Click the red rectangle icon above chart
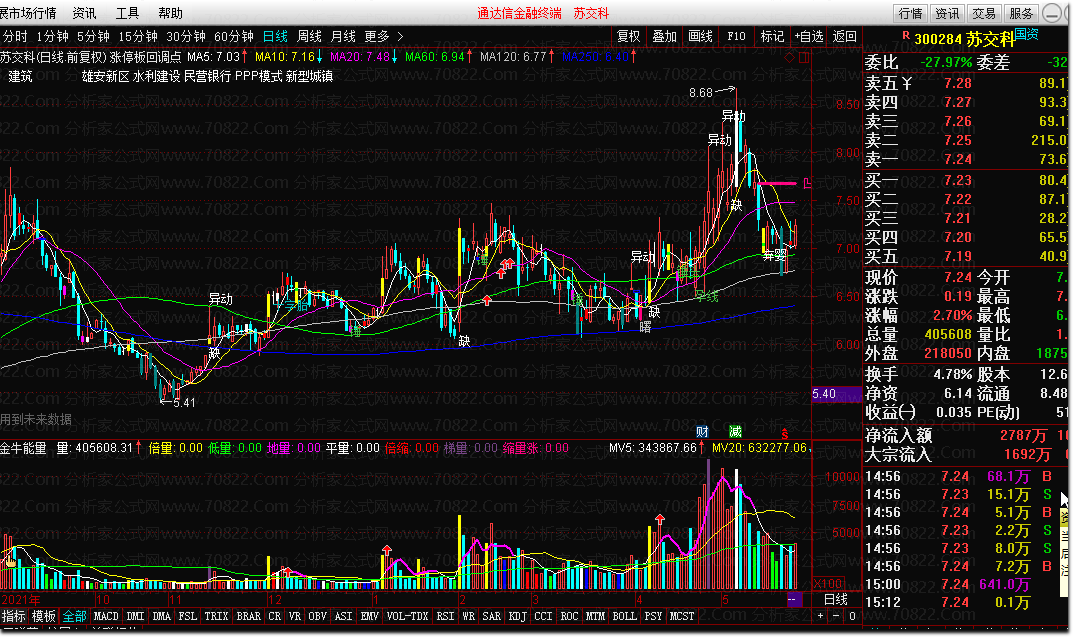 click(804, 58)
